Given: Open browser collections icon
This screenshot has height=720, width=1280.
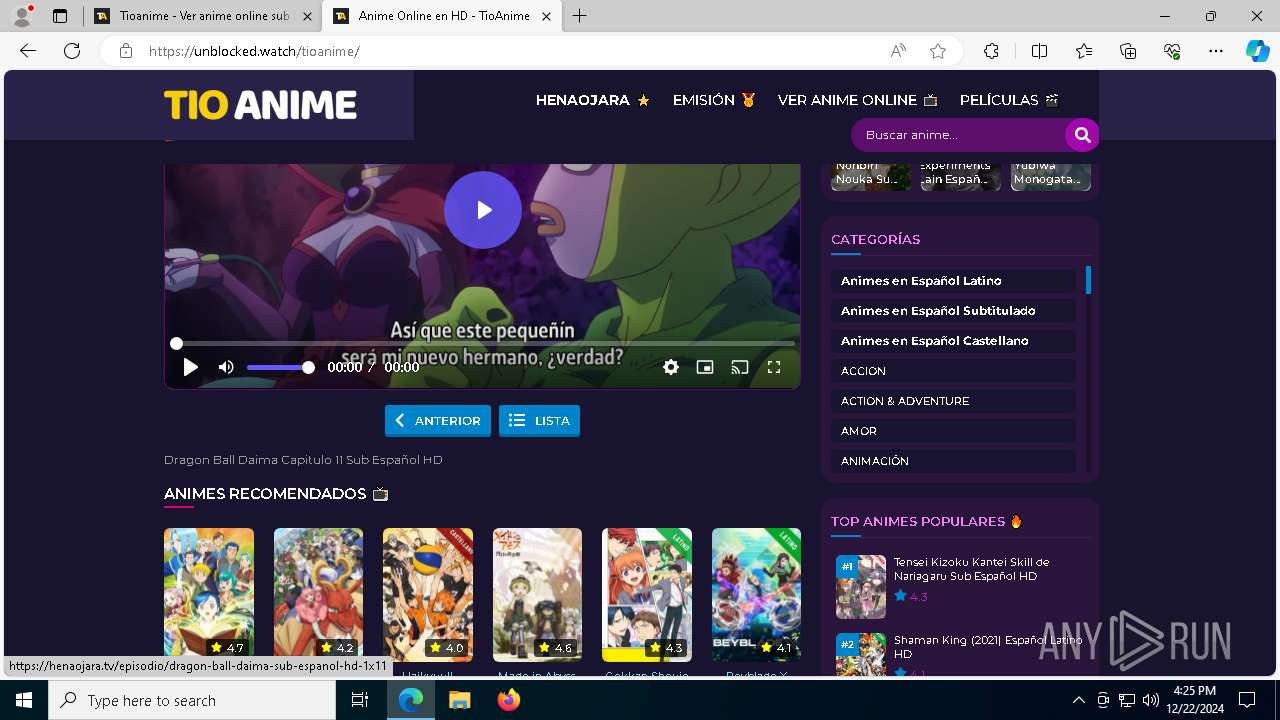Looking at the screenshot, I should [x=1128, y=51].
